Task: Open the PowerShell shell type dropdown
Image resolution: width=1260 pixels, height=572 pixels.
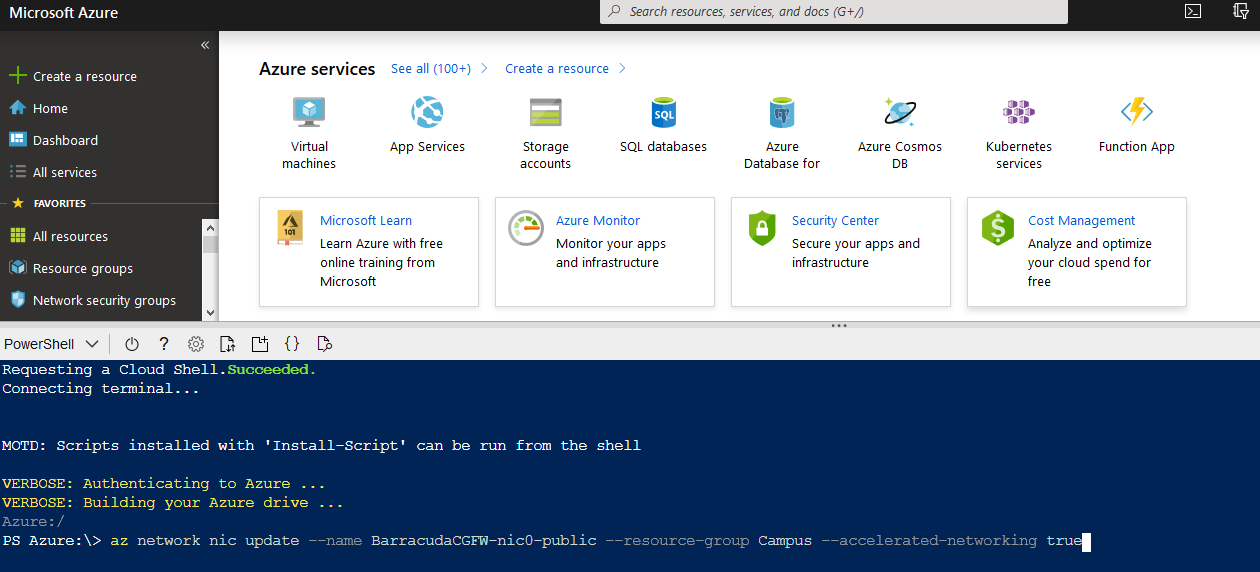Action: tap(52, 344)
